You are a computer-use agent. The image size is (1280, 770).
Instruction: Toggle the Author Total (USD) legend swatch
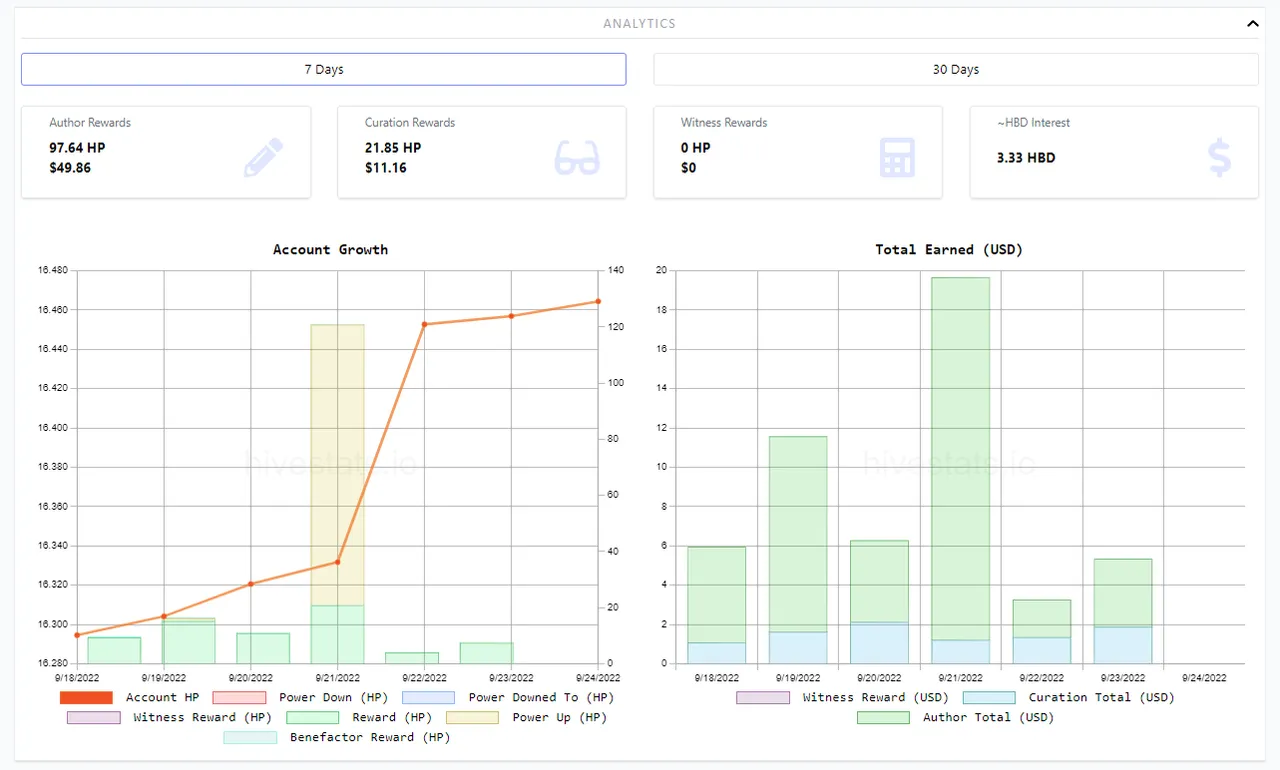coord(883,717)
